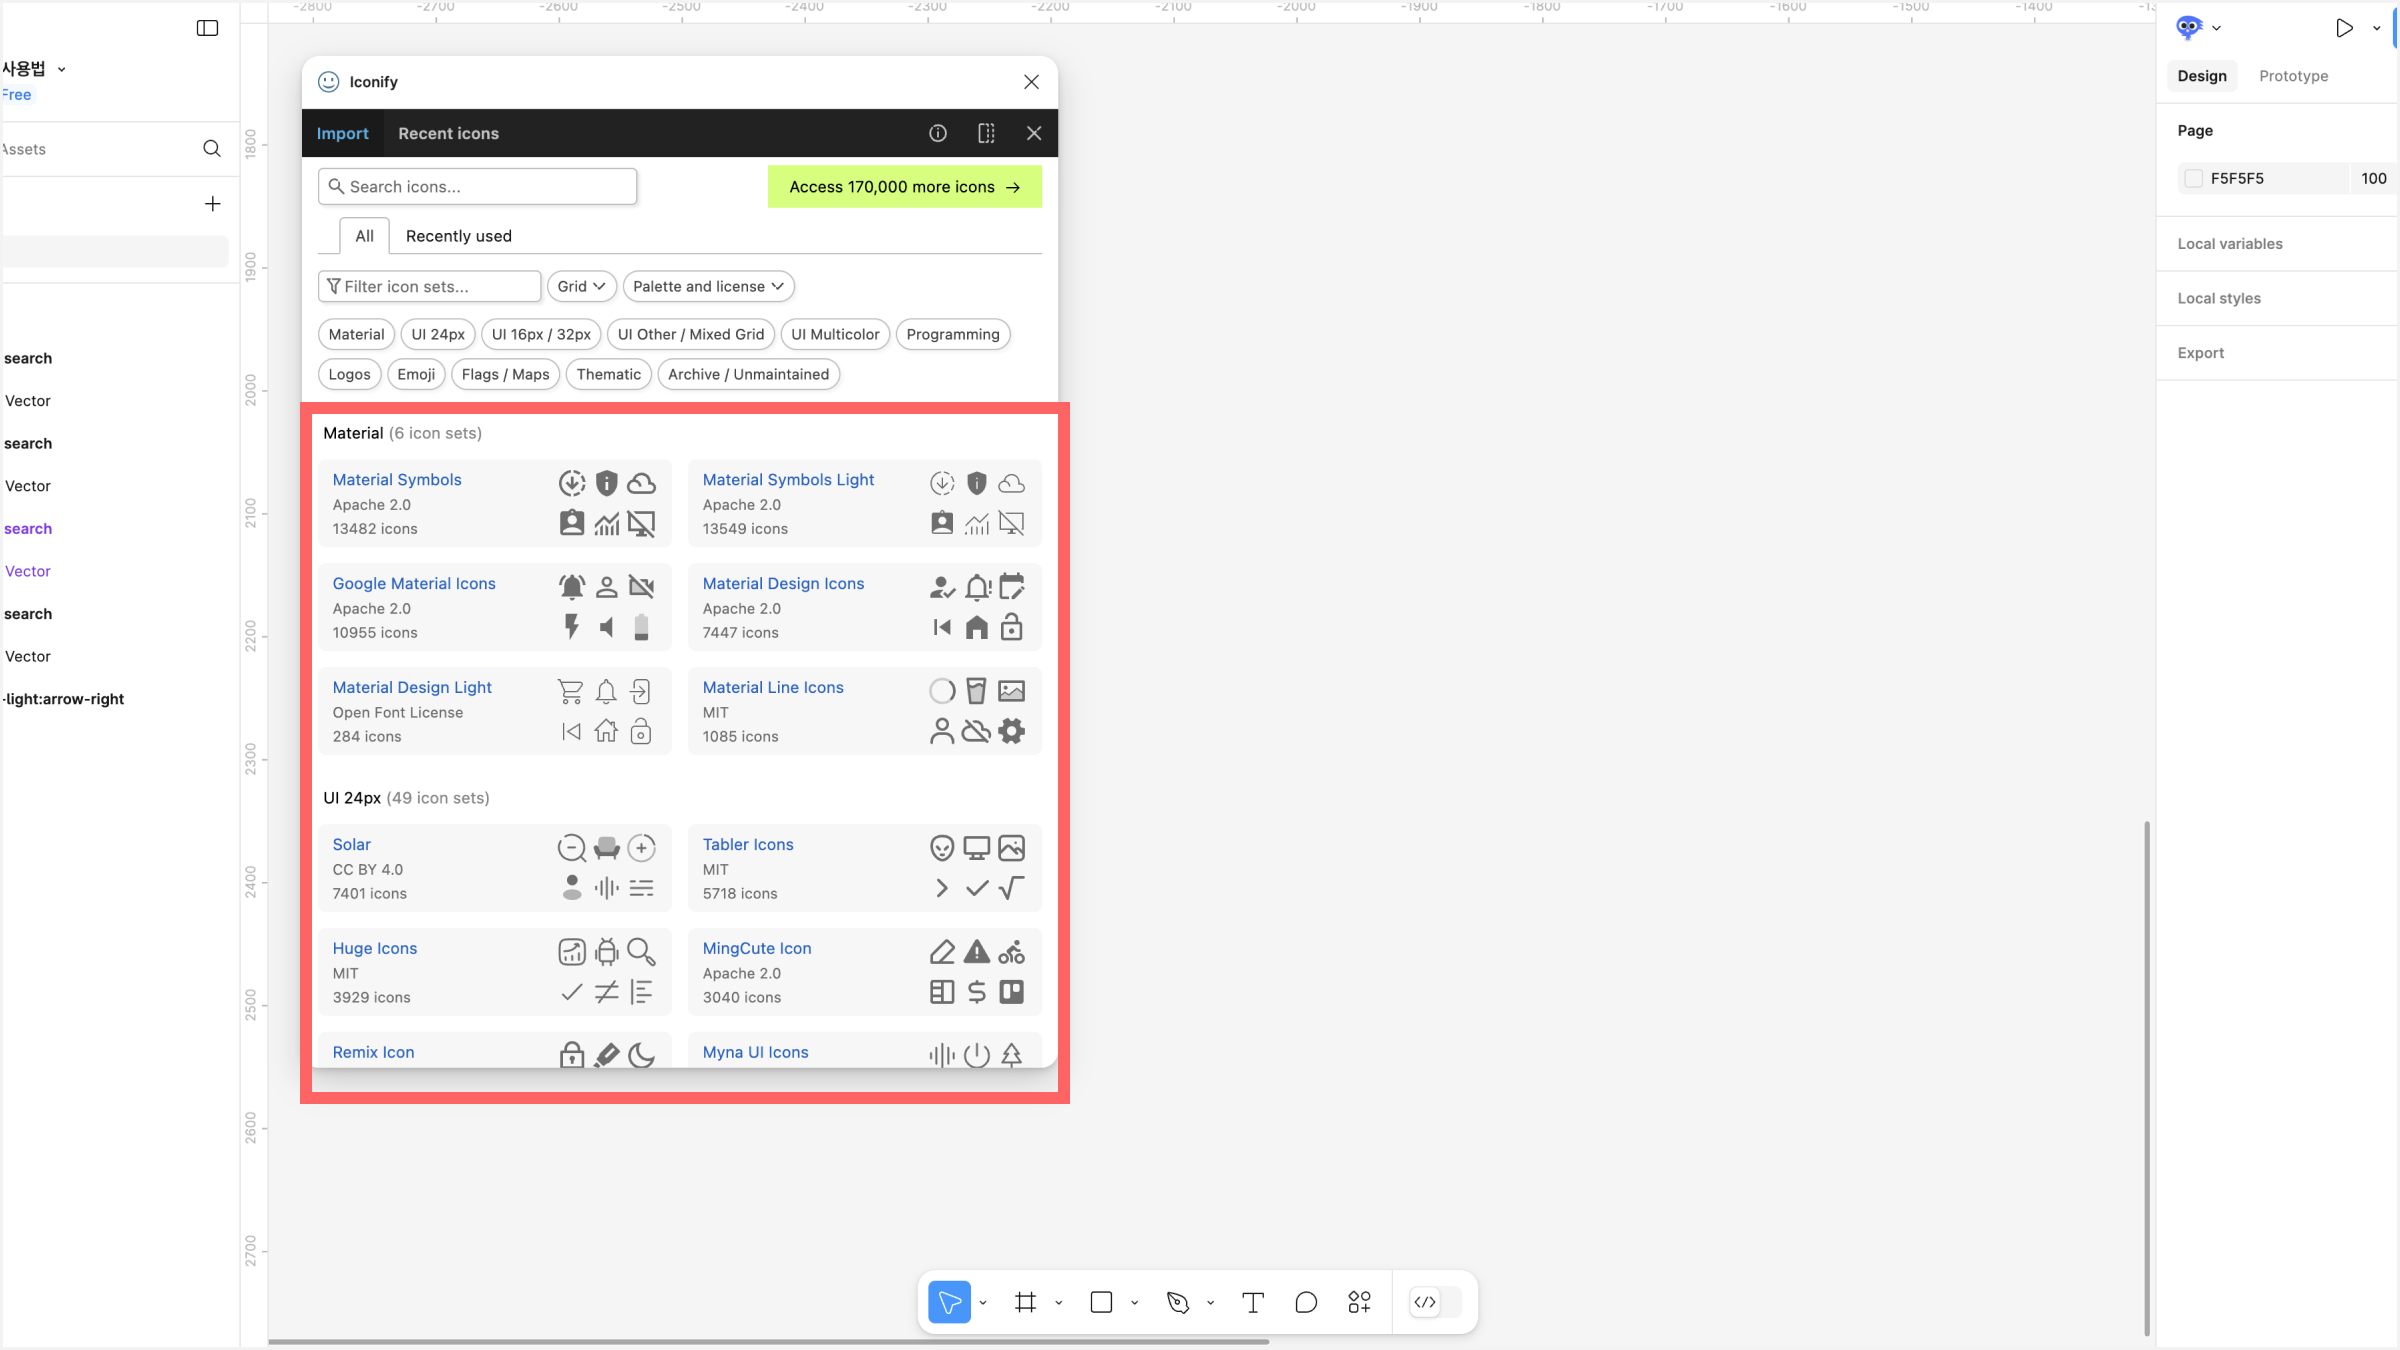Screen dimensions: 2400x1350
Task: Switch to the Design tab
Action: tap(2202, 76)
